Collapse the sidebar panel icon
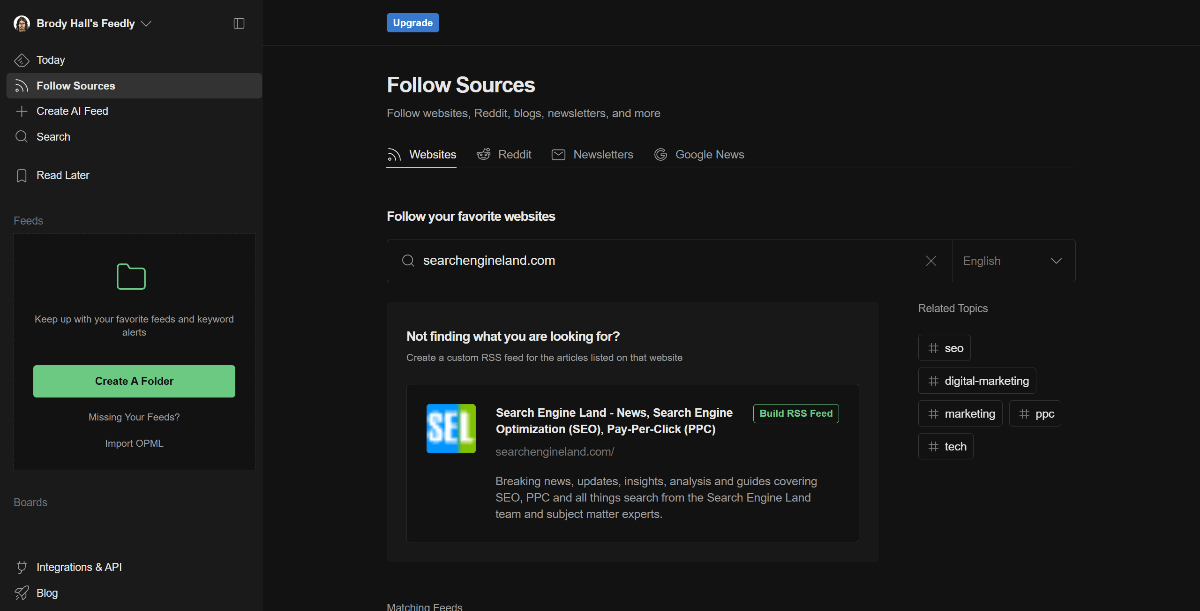This screenshot has height=611, width=1200. point(239,23)
